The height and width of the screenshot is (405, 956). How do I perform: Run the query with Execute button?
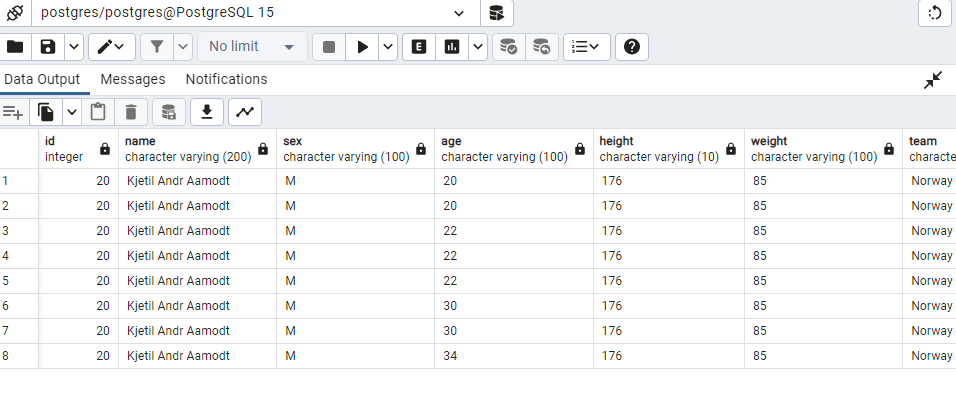coord(363,47)
